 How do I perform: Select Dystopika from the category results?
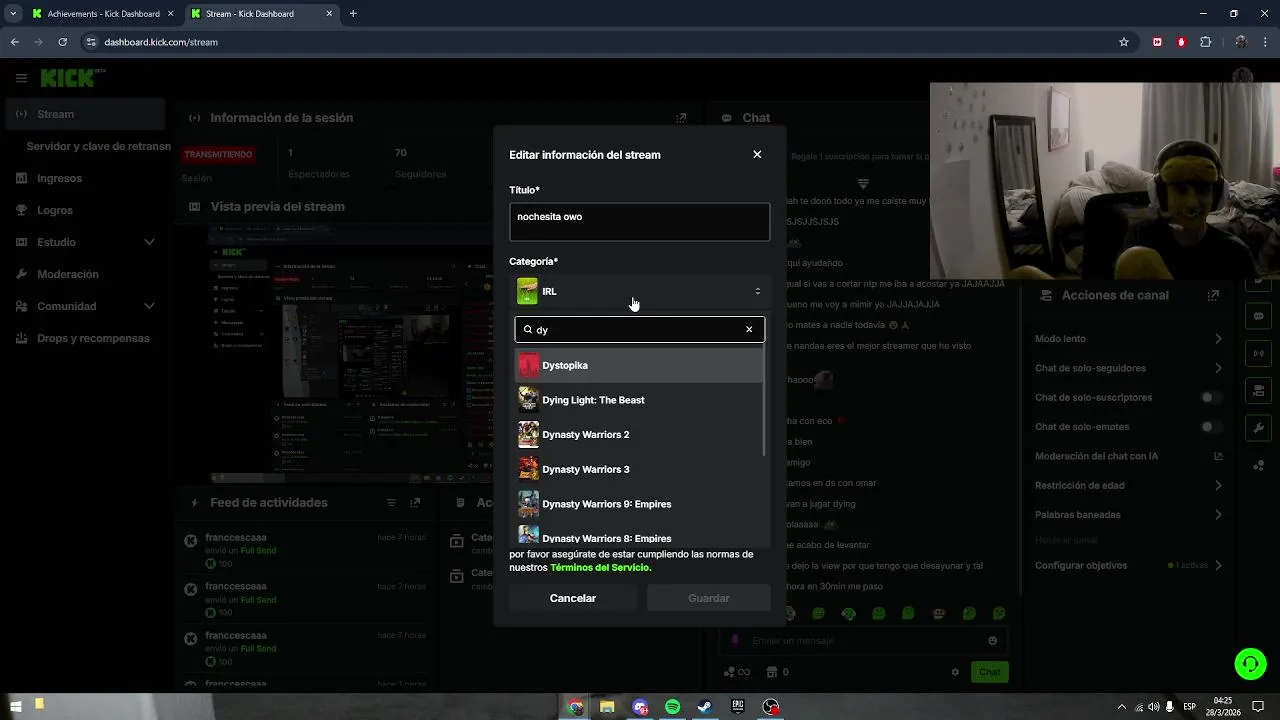coord(639,365)
